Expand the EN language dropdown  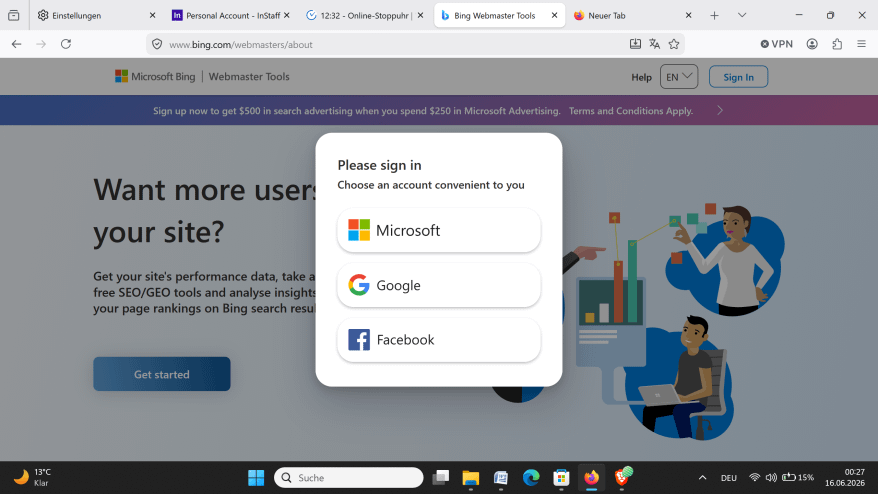tap(679, 77)
